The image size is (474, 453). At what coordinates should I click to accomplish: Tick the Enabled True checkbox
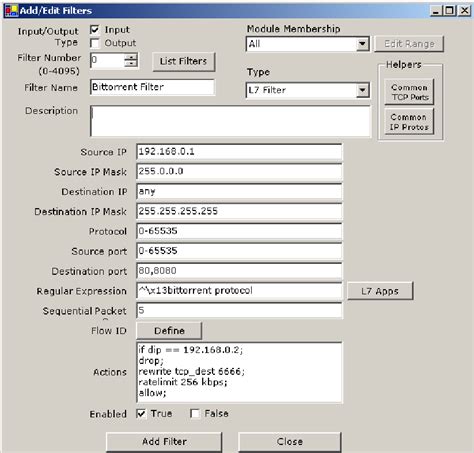(141, 414)
